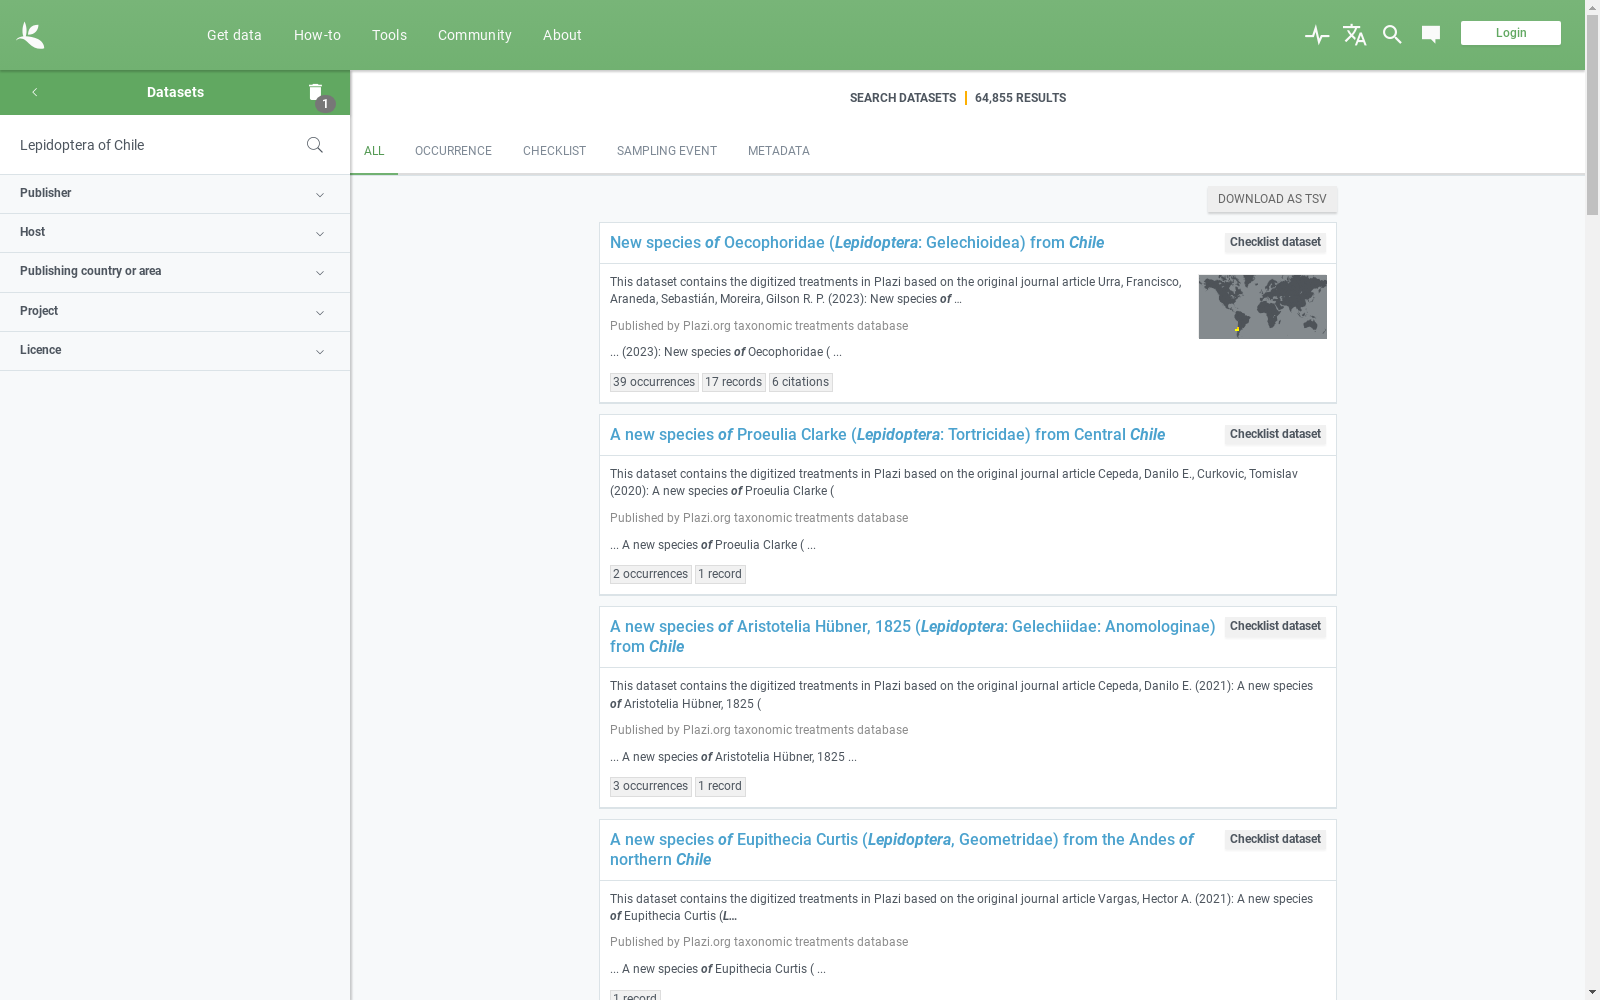Viewport: 1600px width, 1000px height.
Task: Open Proeulia Clarke dataset link
Action: pyautogui.click(x=888, y=435)
